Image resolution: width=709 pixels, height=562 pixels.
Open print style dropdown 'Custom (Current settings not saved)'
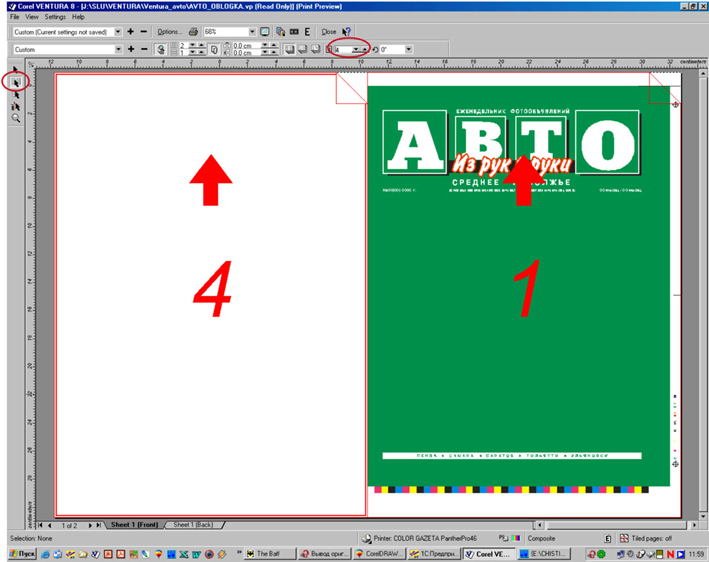(x=118, y=32)
